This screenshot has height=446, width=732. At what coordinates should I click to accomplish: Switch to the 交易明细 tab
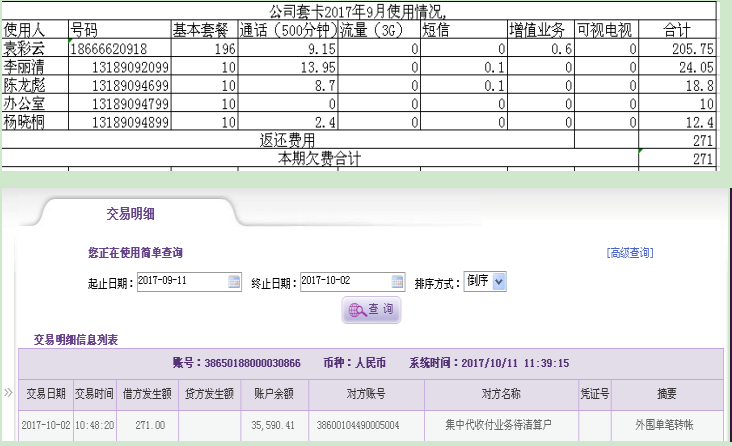[x=130, y=213]
